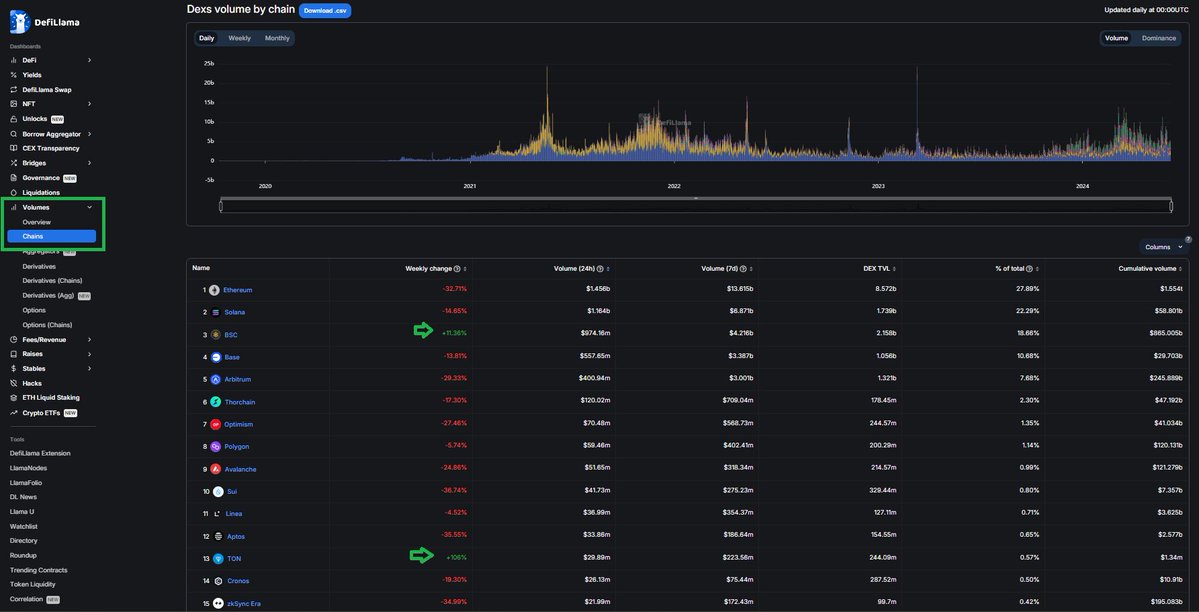
Task: Click the Base chain icon
Action: [216, 357]
